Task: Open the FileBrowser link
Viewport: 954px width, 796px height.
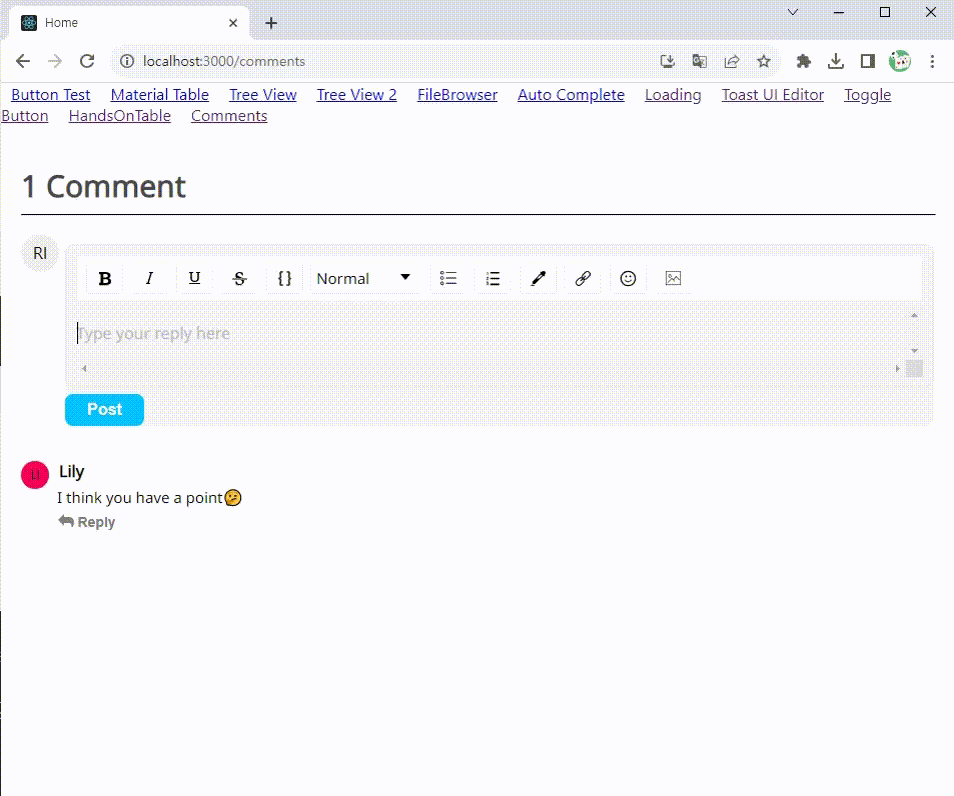Action: click(x=457, y=95)
